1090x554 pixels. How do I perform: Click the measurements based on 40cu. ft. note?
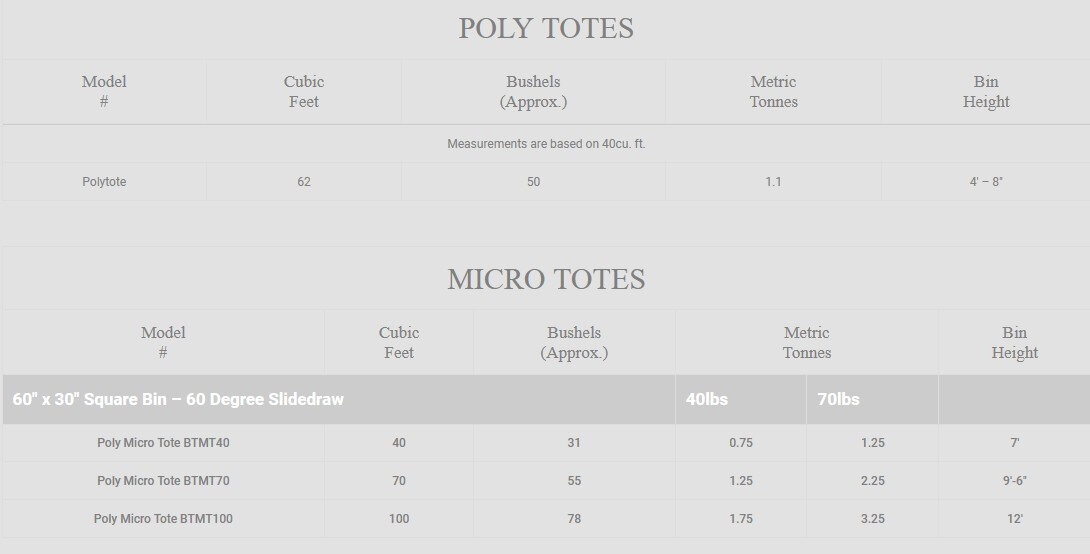[x=546, y=144]
